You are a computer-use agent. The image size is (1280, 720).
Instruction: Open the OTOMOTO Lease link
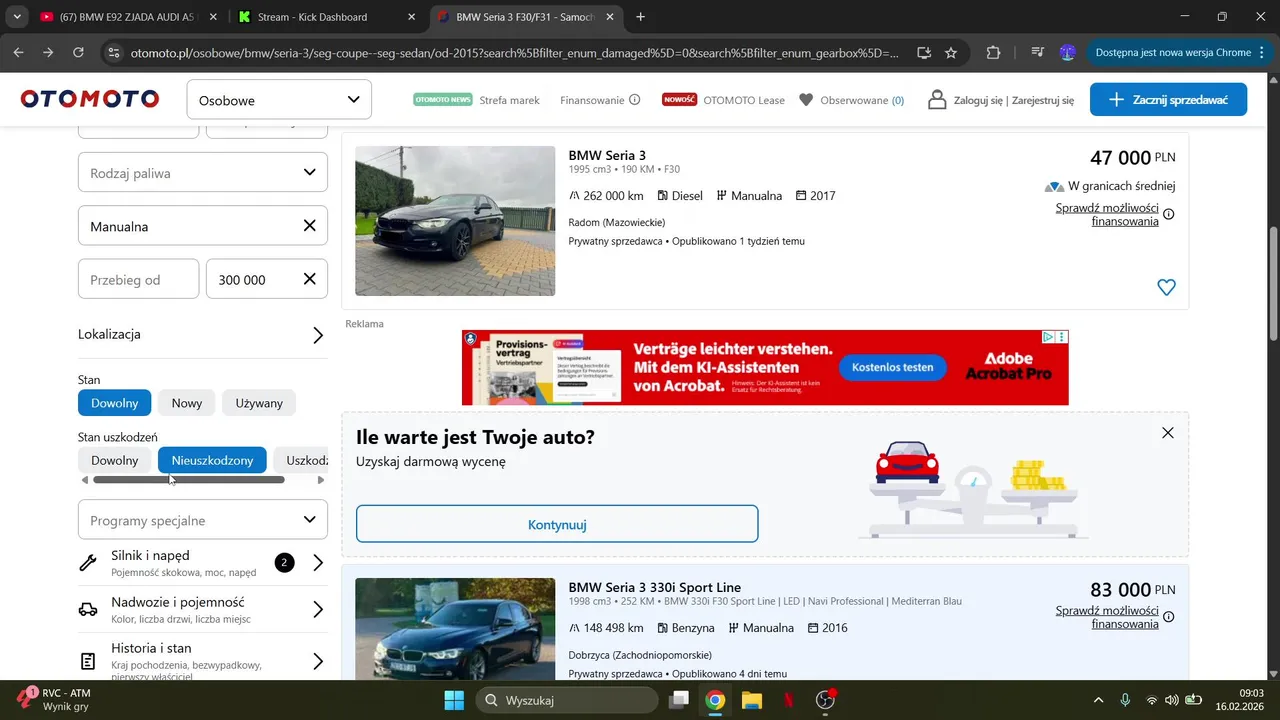click(x=723, y=100)
